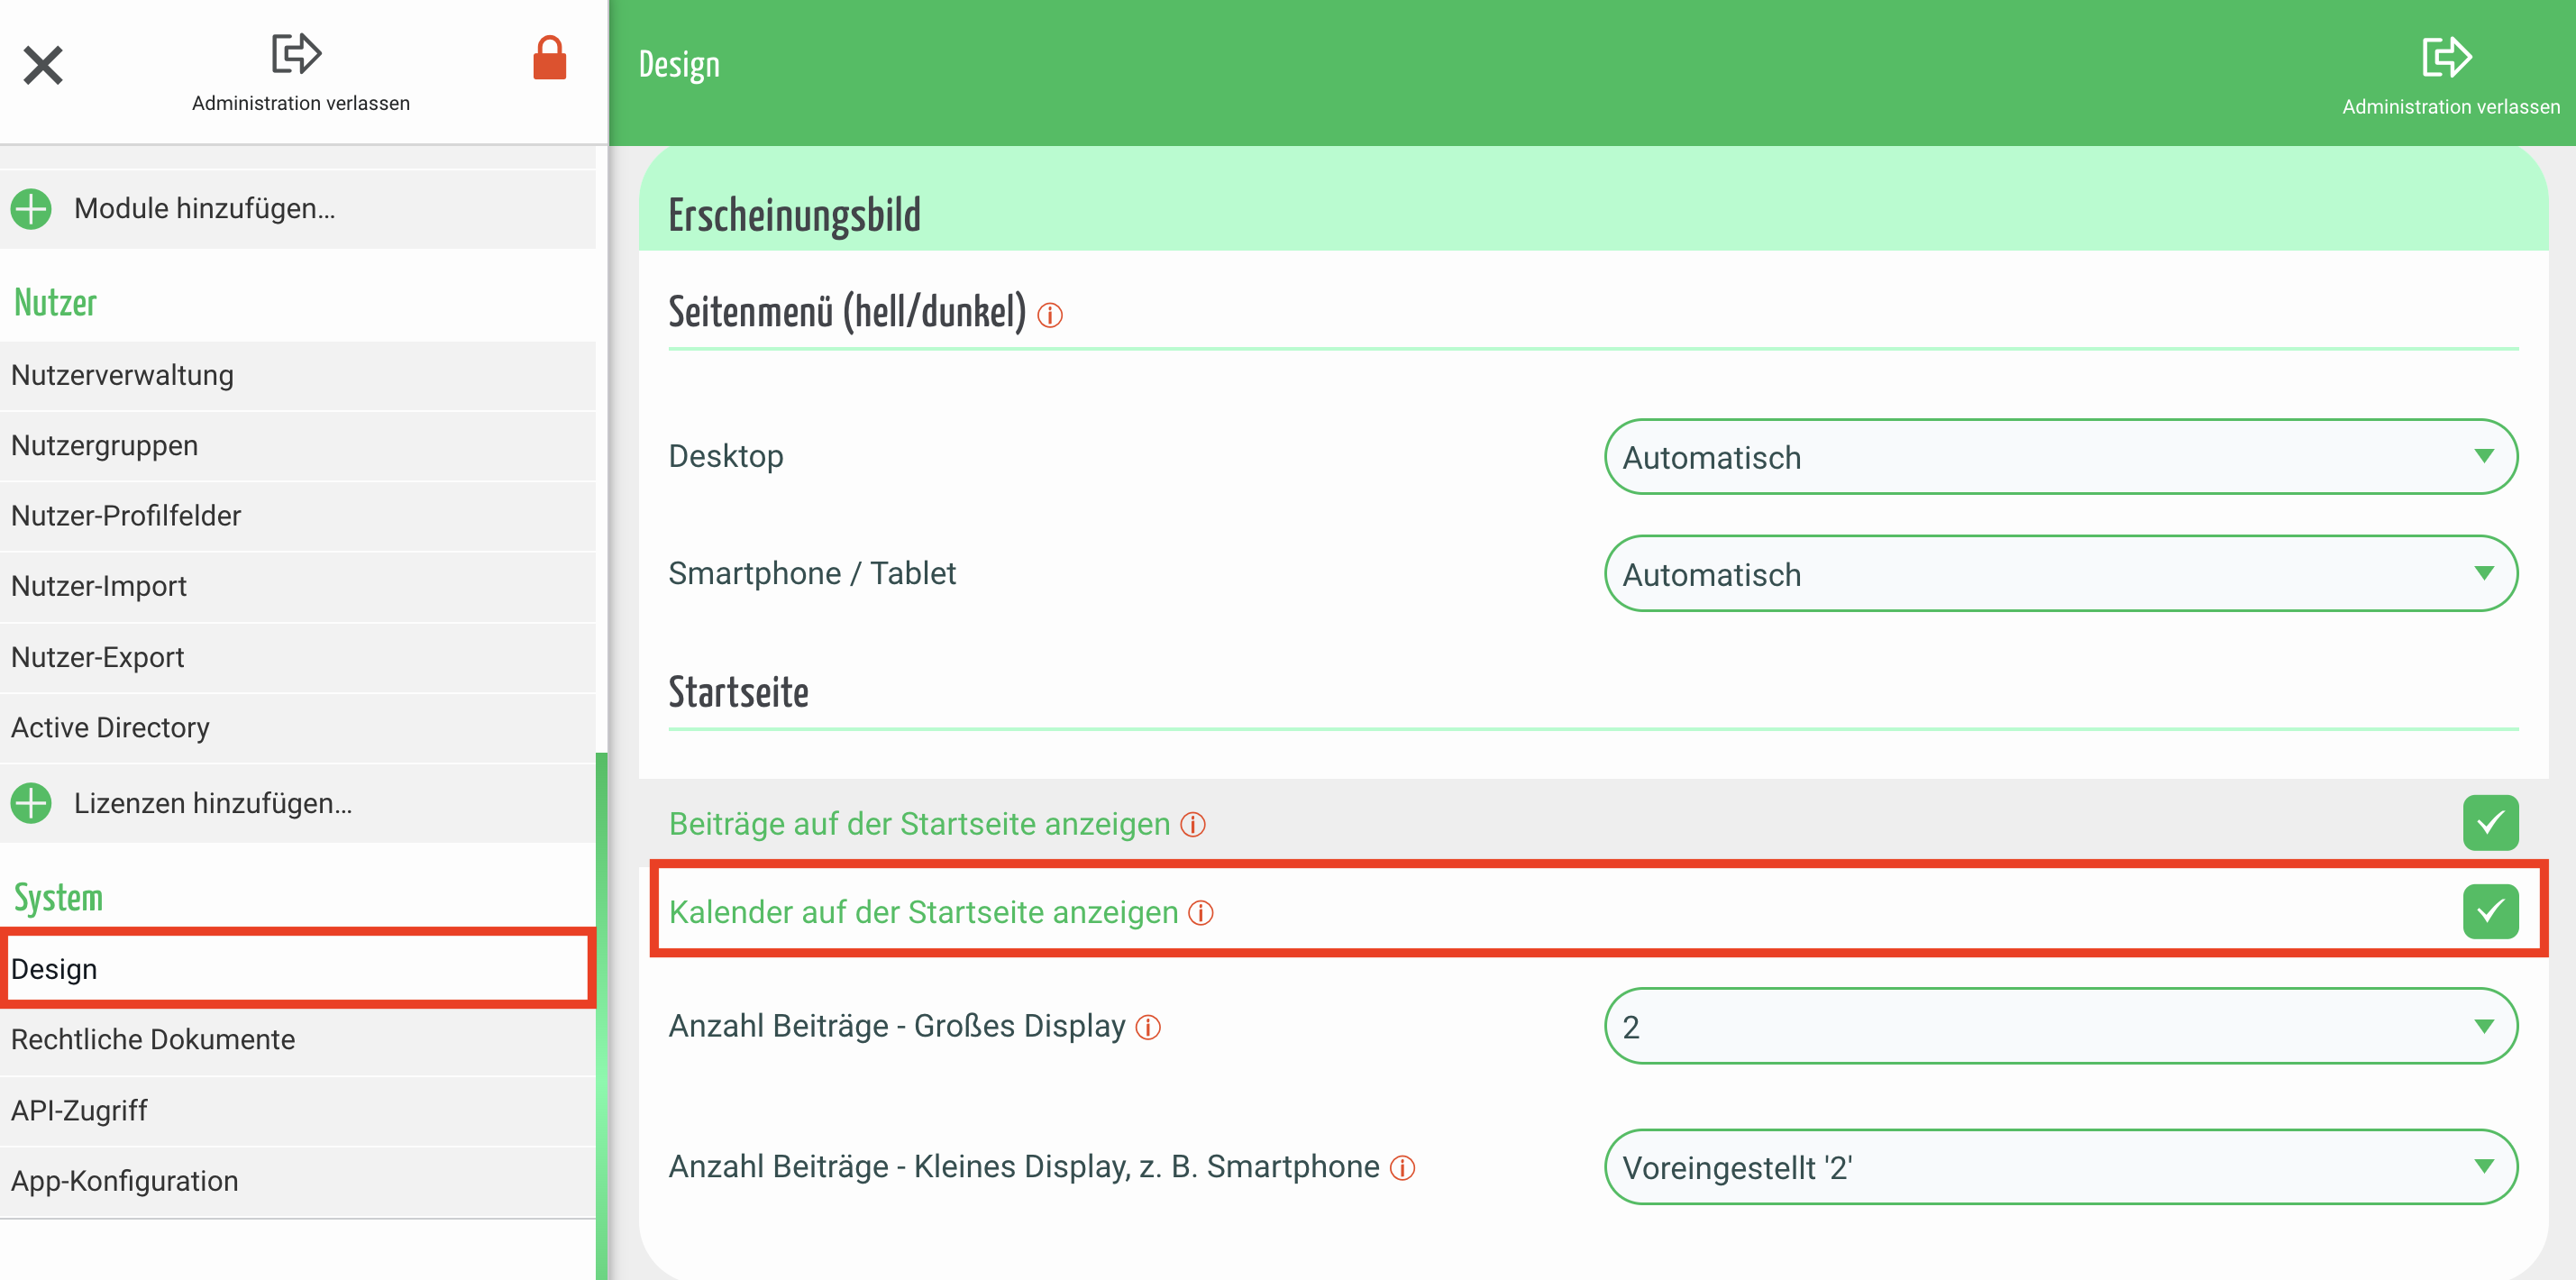Click the plus icon beside Module hinzufügen
Image resolution: width=2576 pixels, height=1280 pixels.
pos(31,209)
